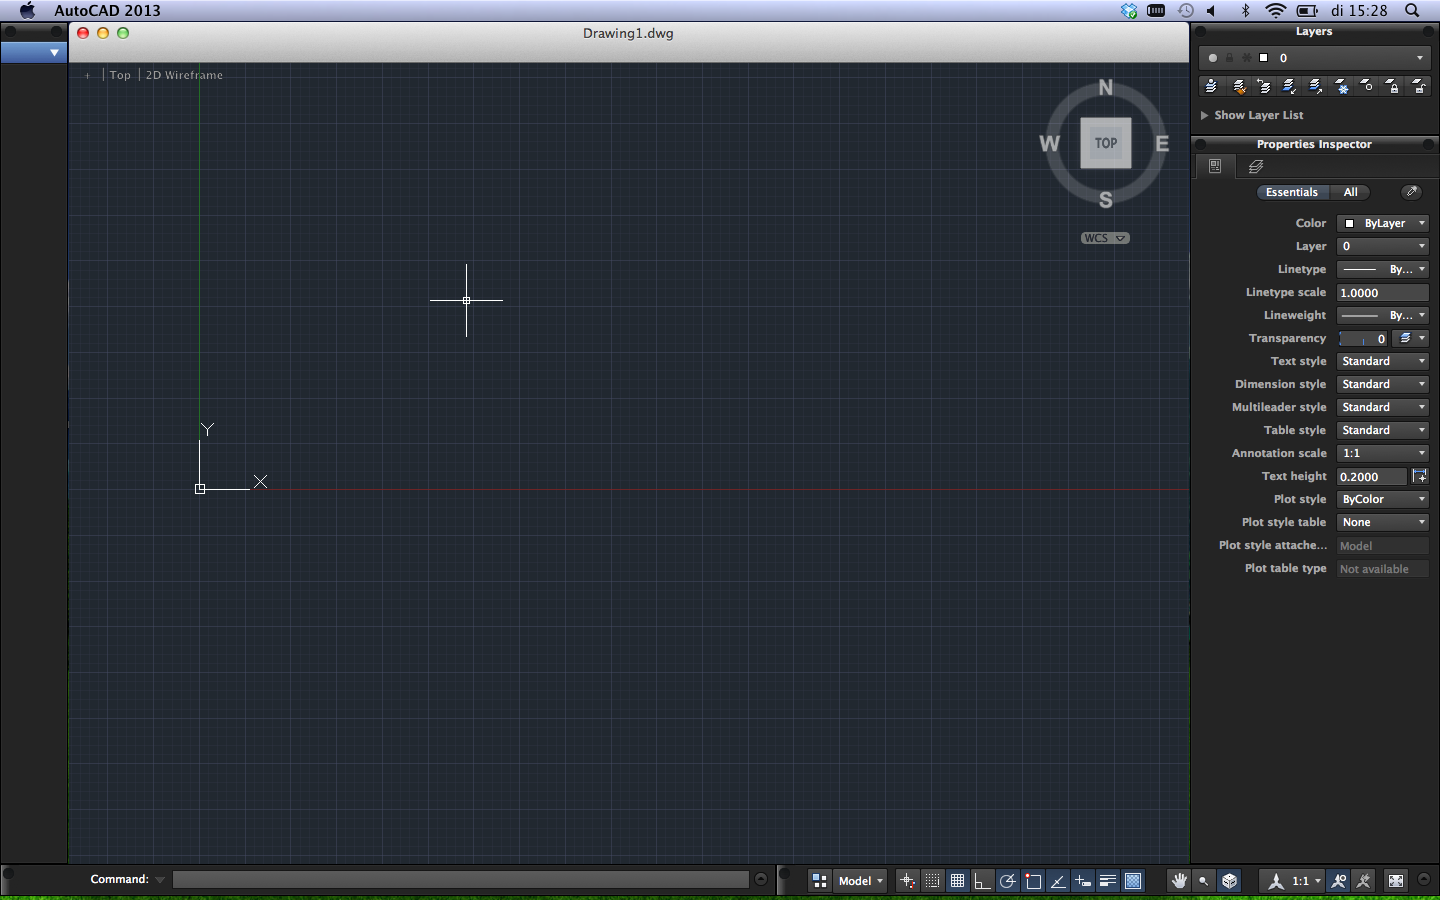
Task: Open the Apple menu
Action: pos(27,10)
